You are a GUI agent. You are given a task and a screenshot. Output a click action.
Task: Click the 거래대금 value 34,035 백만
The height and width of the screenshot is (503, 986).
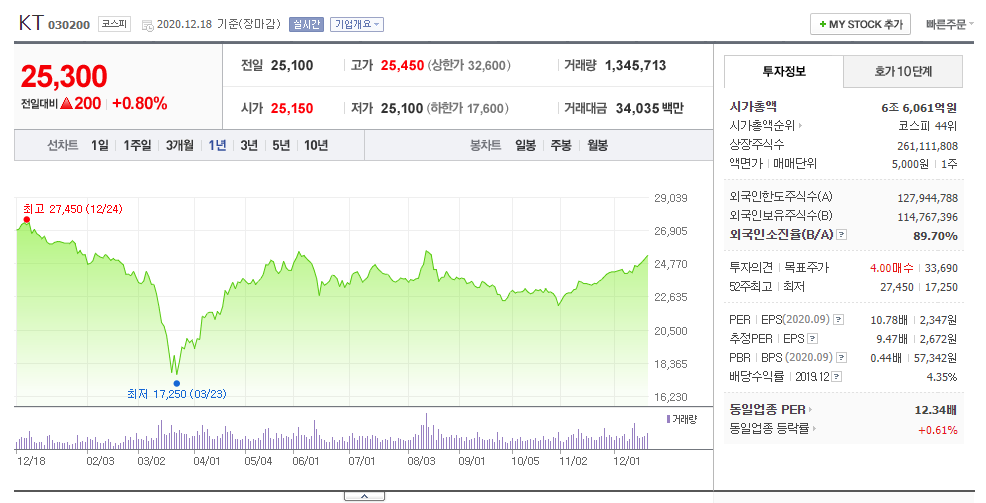coord(650,108)
